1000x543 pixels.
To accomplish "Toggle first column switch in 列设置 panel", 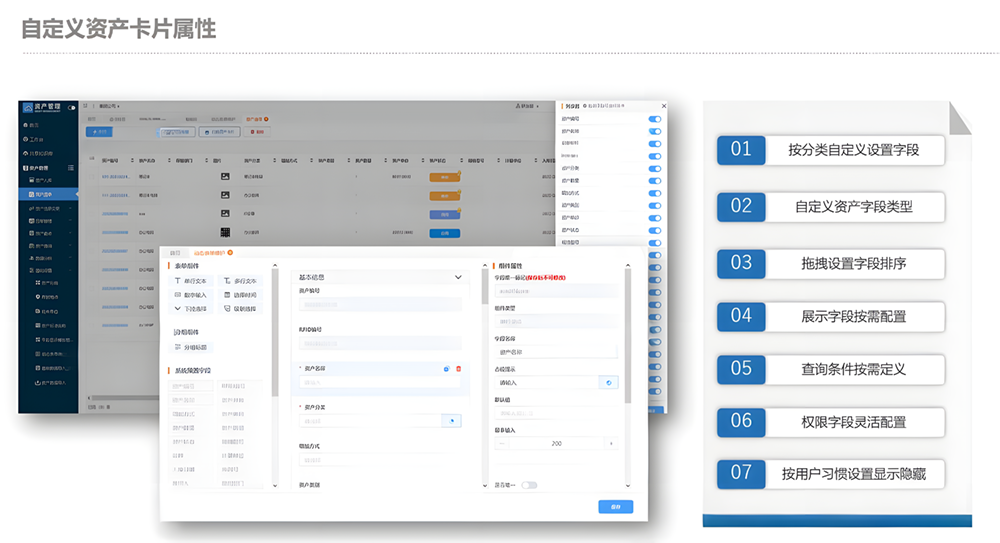I will pyautogui.click(x=655, y=119).
